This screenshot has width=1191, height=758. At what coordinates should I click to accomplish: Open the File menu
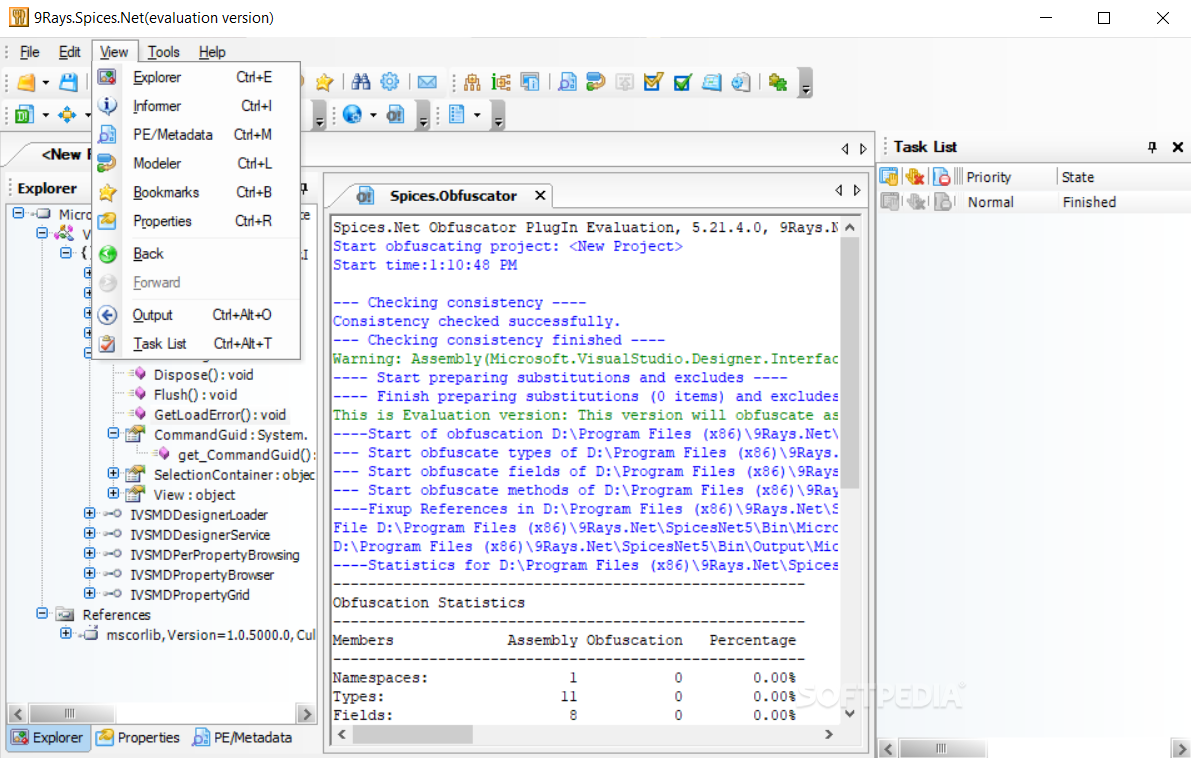click(30, 52)
